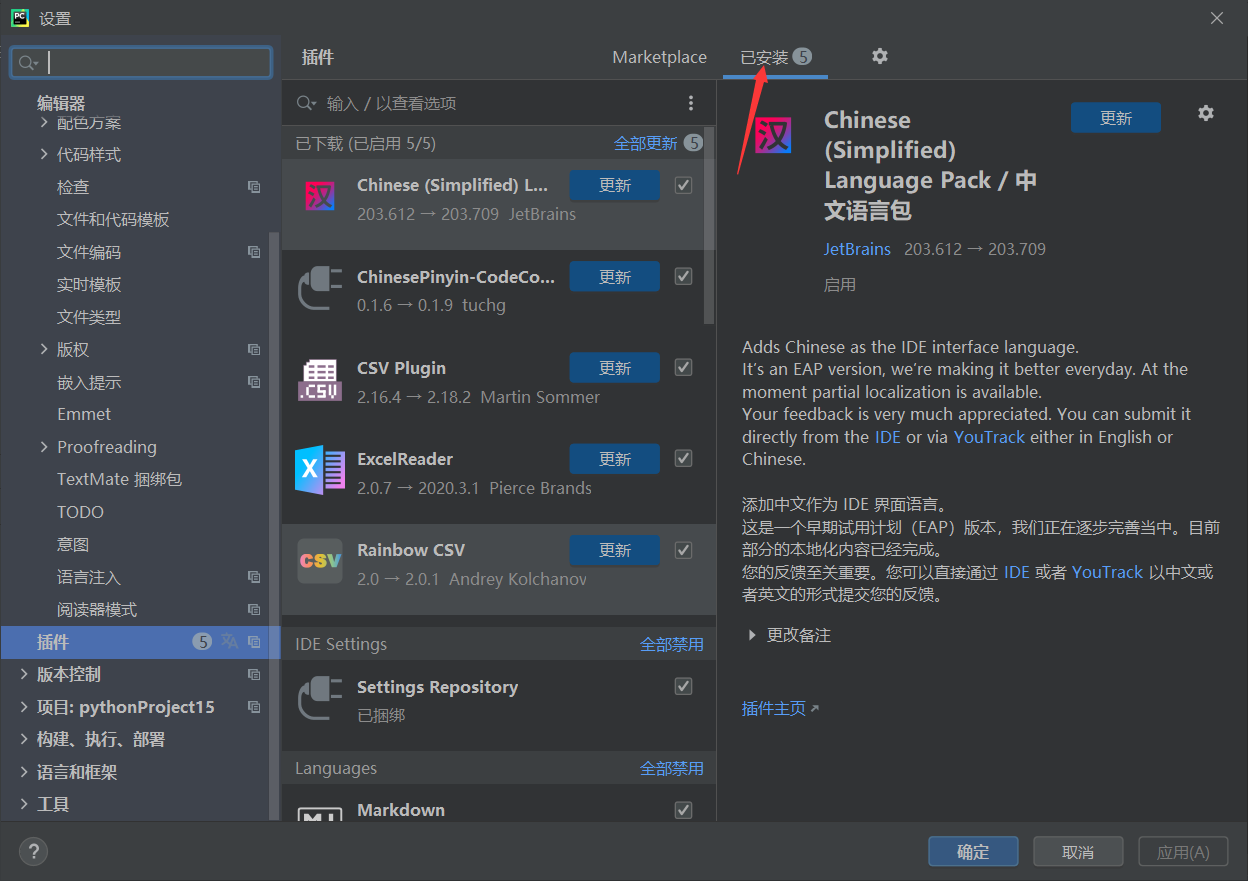Uncheck the Settings Repository plugin

[684, 686]
